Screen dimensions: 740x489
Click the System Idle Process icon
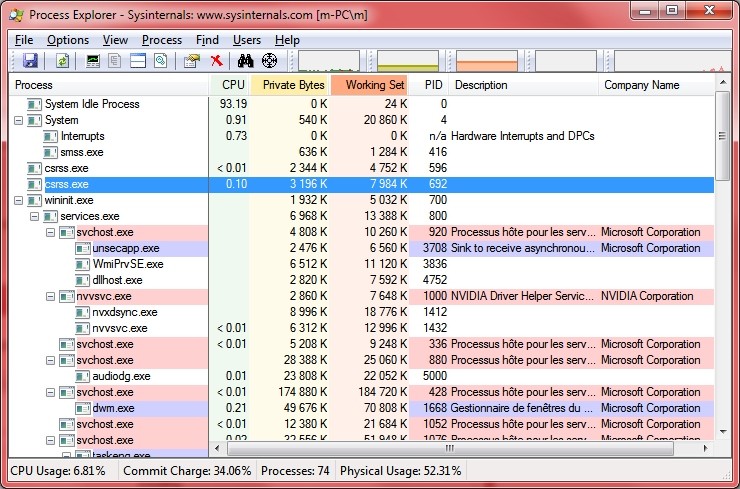pos(34,104)
